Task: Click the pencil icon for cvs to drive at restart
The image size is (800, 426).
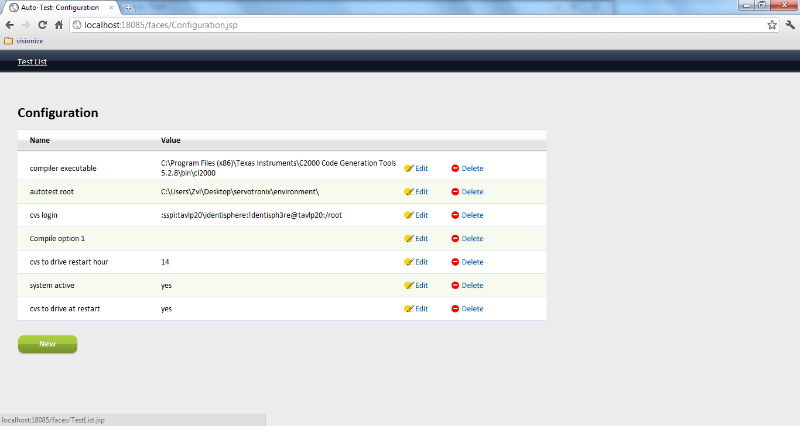Action: [409, 309]
